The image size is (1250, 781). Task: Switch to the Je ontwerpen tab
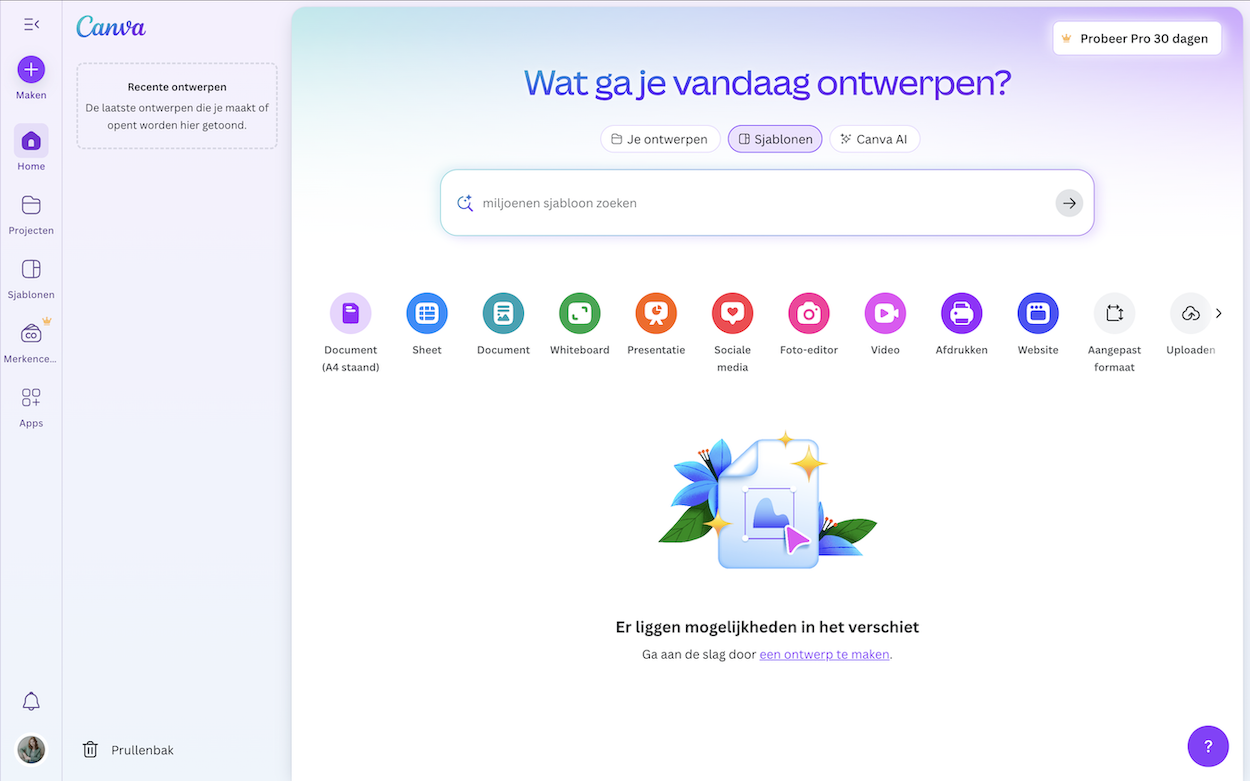coord(660,139)
